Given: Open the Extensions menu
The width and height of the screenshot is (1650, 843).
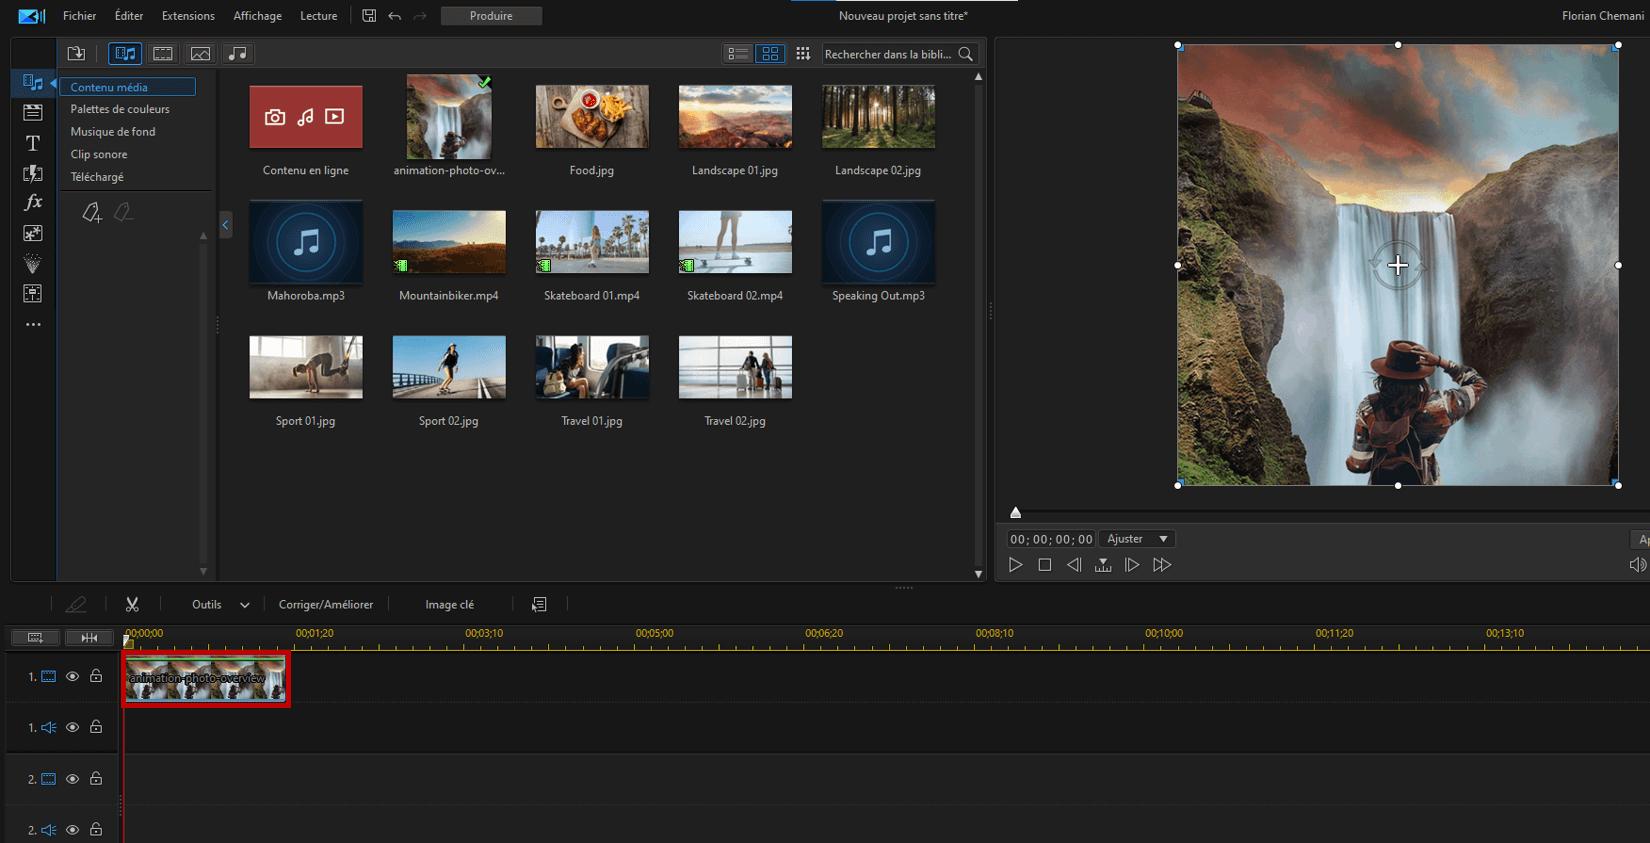Looking at the screenshot, I should pos(188,16).
